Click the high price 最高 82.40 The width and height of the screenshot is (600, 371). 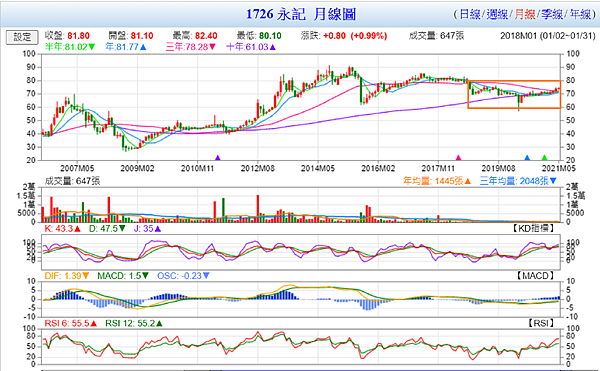point(195,36)
